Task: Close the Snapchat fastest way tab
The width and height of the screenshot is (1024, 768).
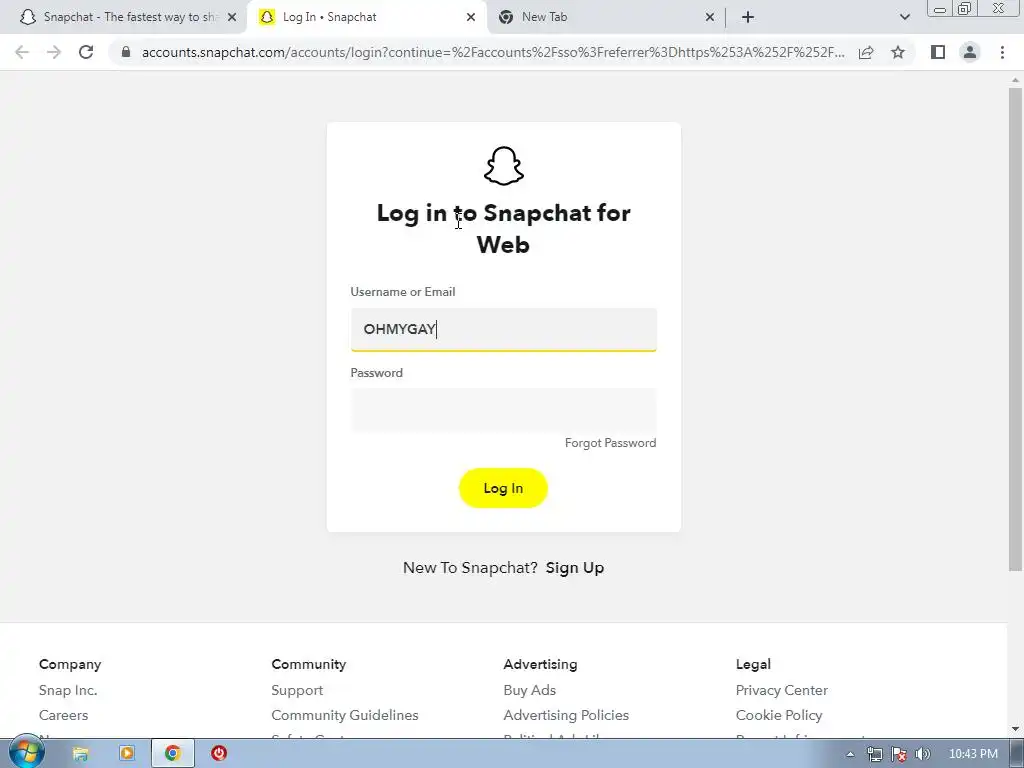Action: click(x=232, y=17)
